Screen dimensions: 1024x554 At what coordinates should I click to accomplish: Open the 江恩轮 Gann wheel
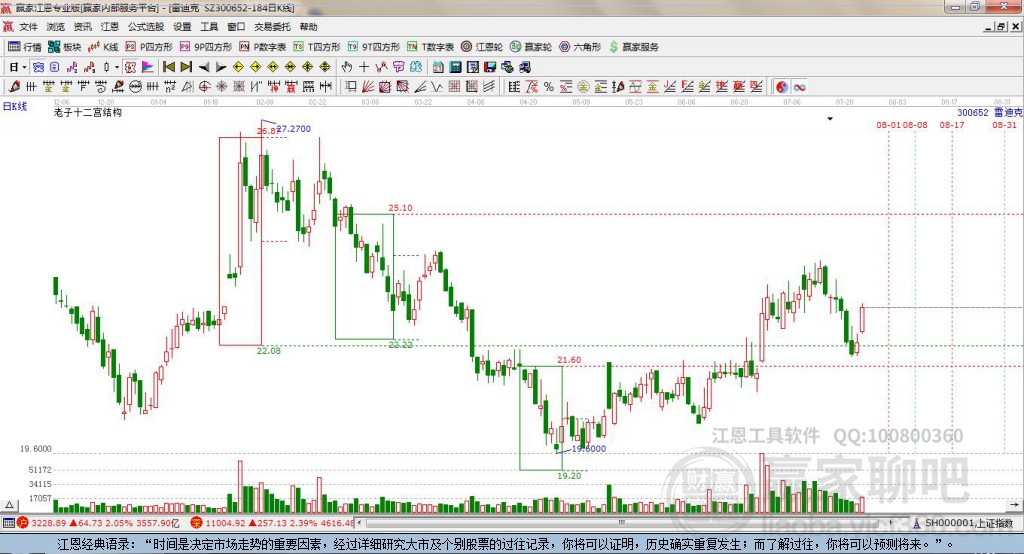(x=482, y=47)
